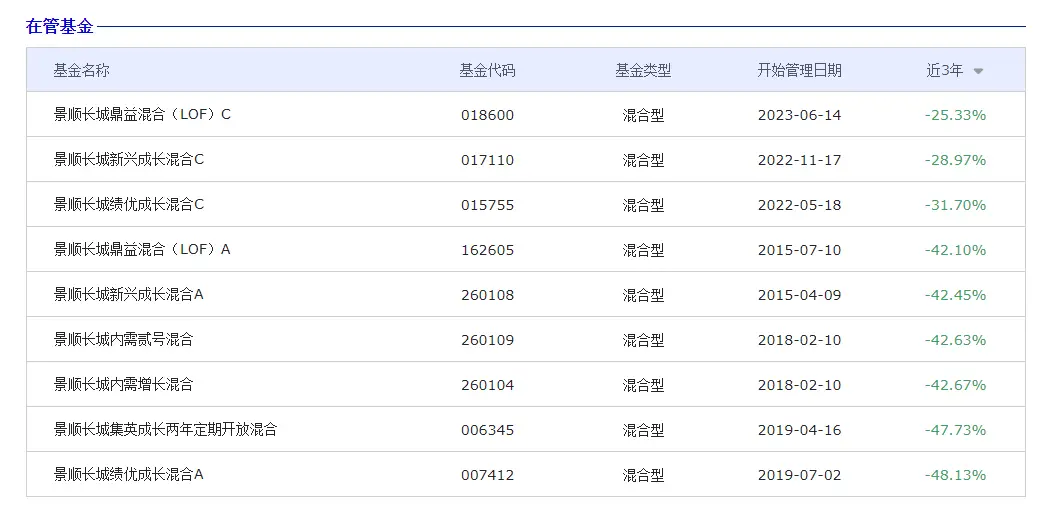Click the -28.97% return value
The width and height of the screenshot is (1050, 512).
click(x=956, y=160)
